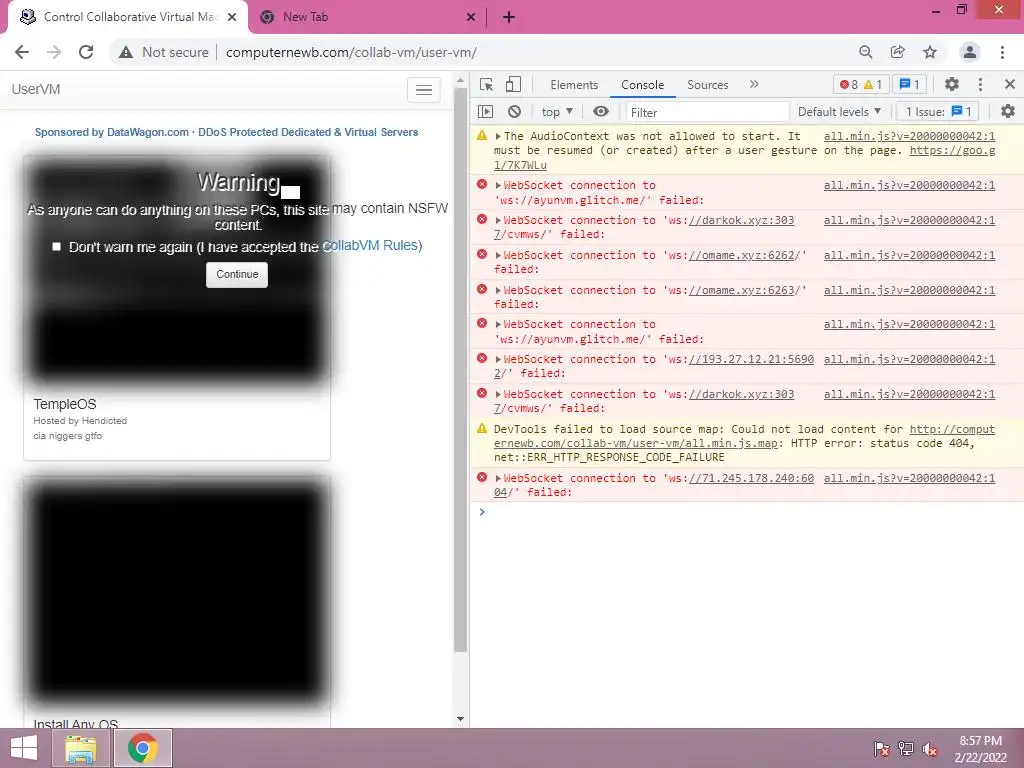Open the Action Center flag icon
Image resolution: width=1024 pixels, height=768 pixels.
[882, 748]
